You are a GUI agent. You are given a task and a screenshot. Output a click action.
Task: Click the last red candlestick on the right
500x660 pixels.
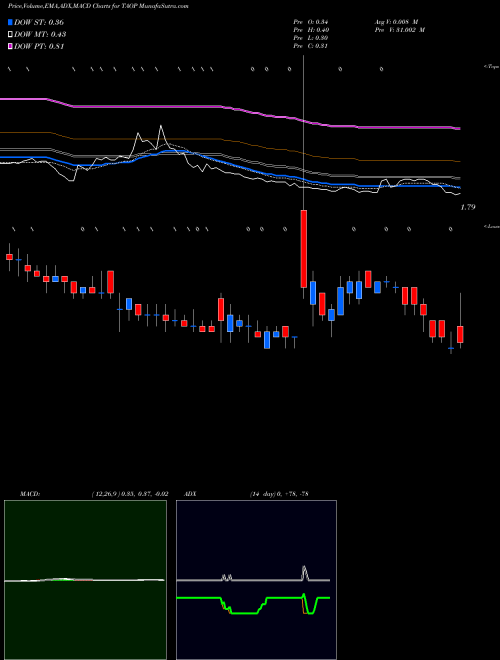coord(460,334)
